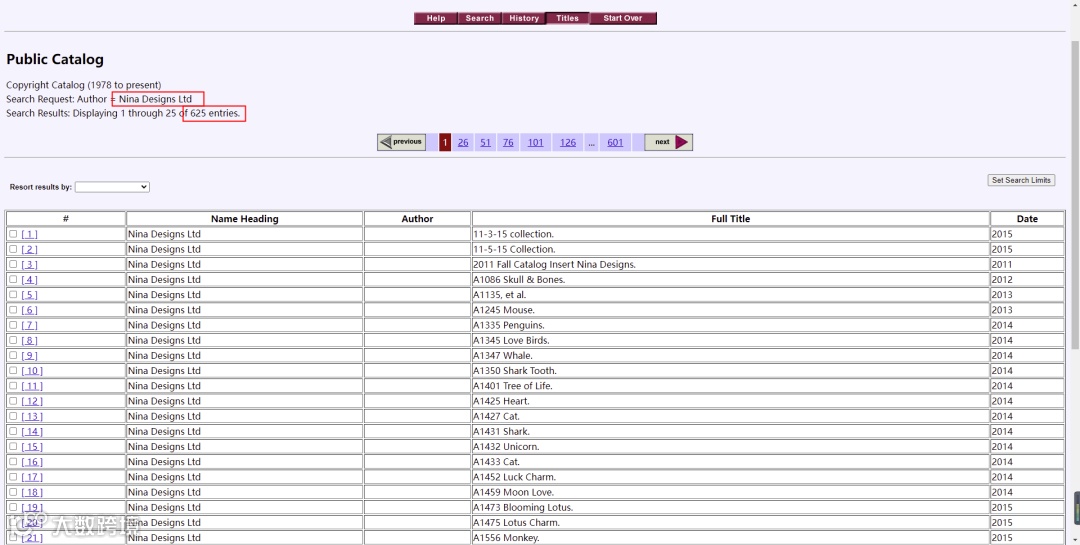Go to the Search page
The height and width of the screenshot is (545, 1080).
(479, 19)
